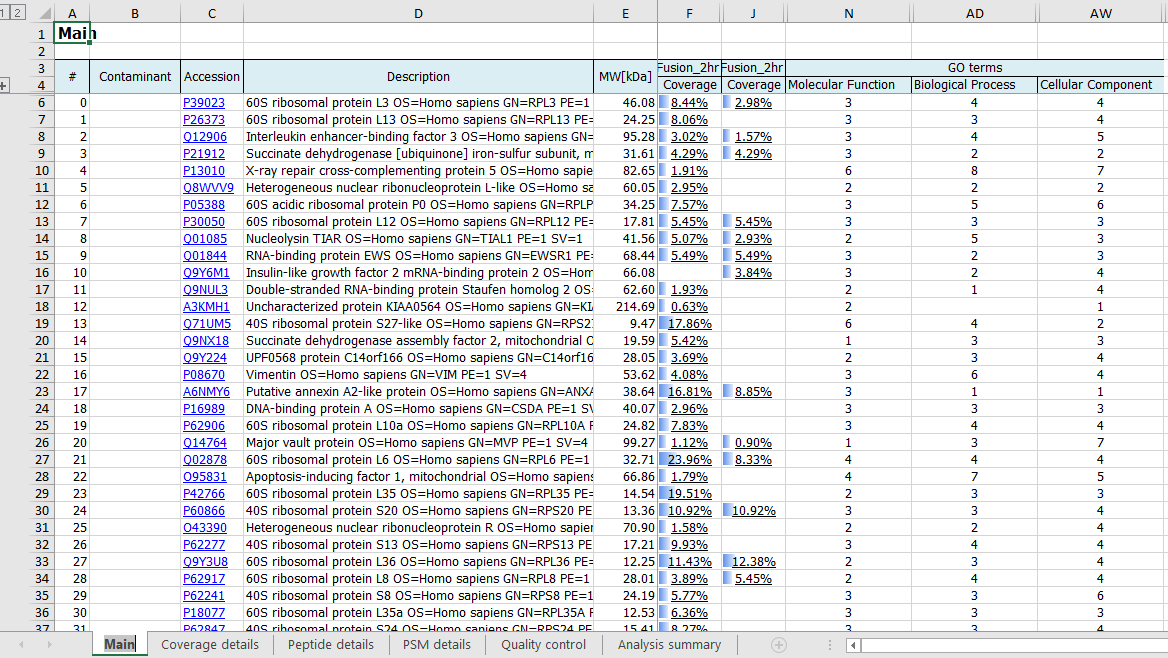Open the Analysis summary sheet
The width and height of the screenshot is (1168, 658).
(669, 645)
